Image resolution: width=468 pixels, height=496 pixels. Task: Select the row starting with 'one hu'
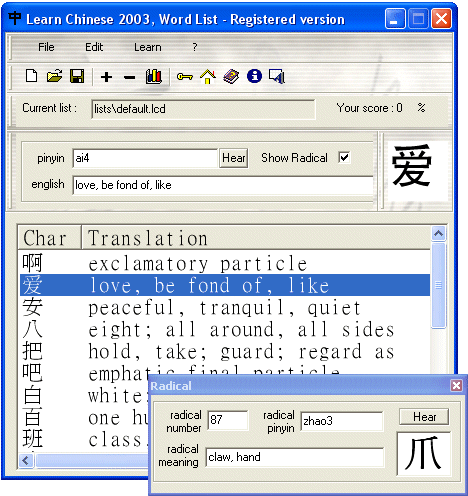84,418
